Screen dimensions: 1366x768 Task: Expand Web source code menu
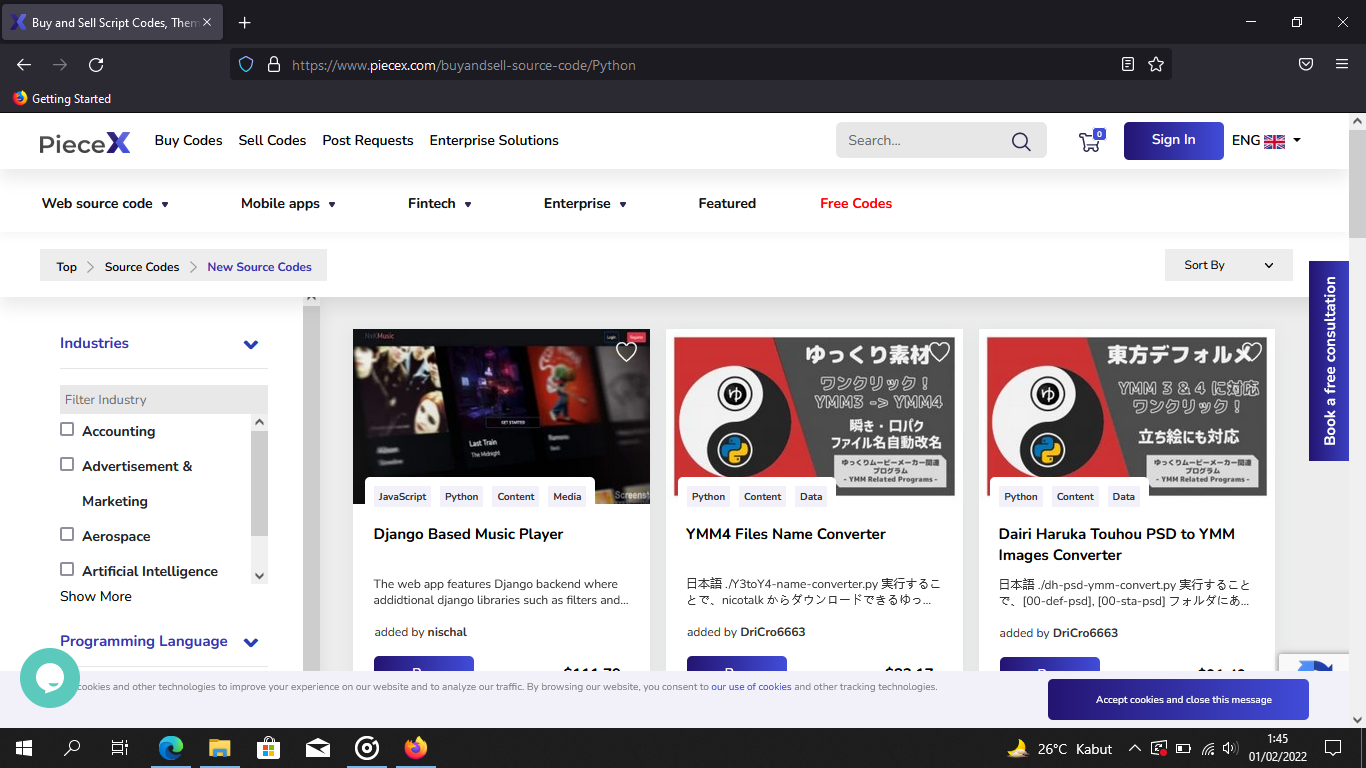(x=105, y=203)
